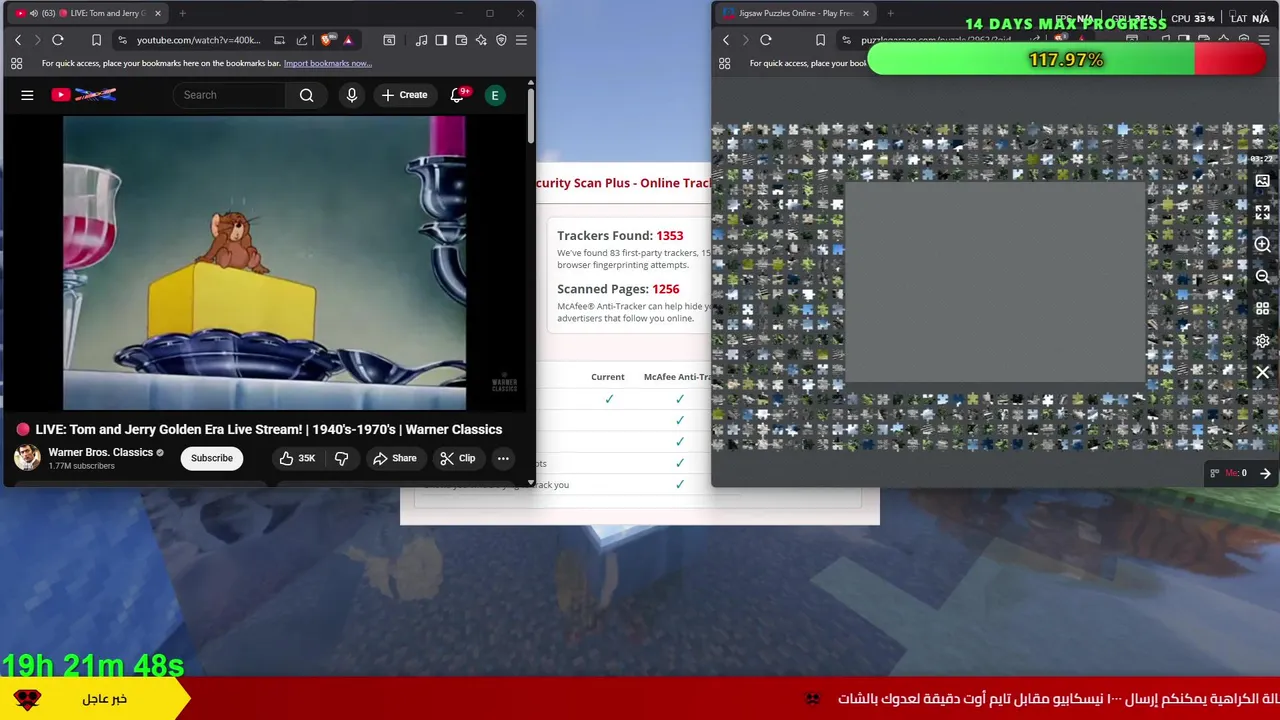Viewport: 1280px width, 720px height.
Task: Click the Scanned Pages 1256 text
Action: click(618, 289)
